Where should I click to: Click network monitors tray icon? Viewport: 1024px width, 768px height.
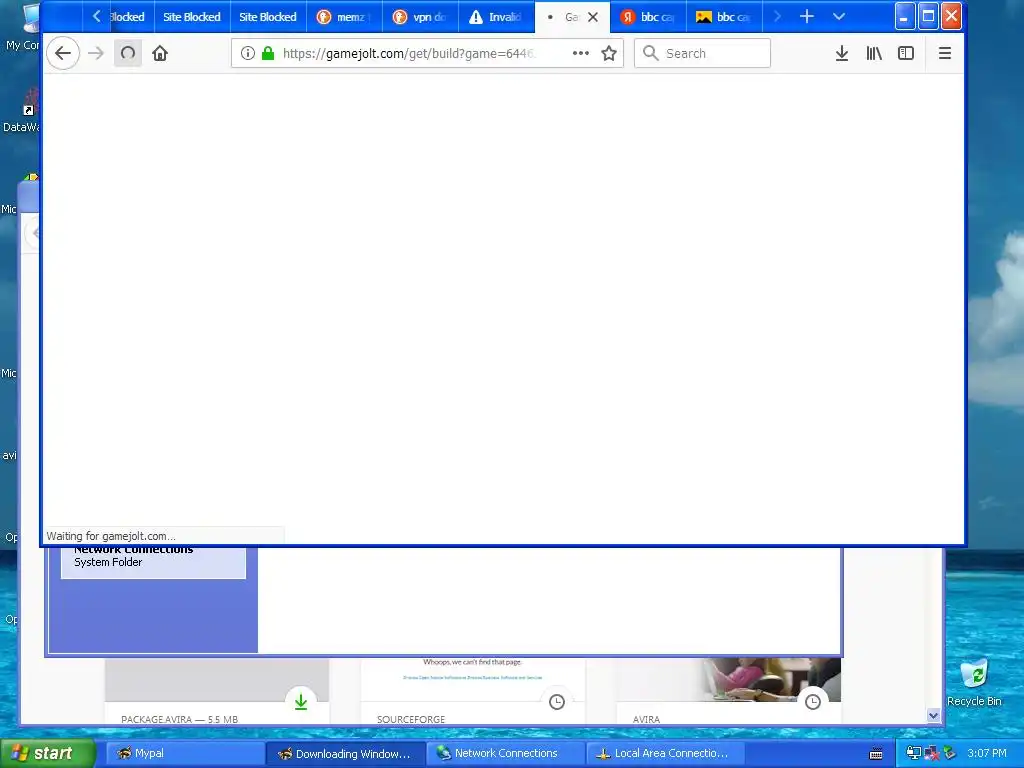coord(914,754)
